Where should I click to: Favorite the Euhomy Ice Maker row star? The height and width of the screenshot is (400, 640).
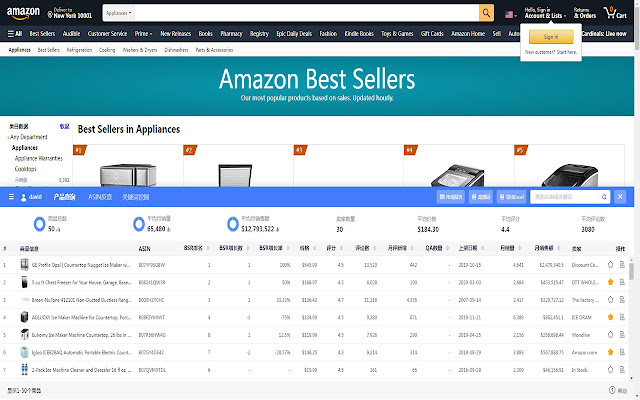pyautogui.click(x=610, y=335)
